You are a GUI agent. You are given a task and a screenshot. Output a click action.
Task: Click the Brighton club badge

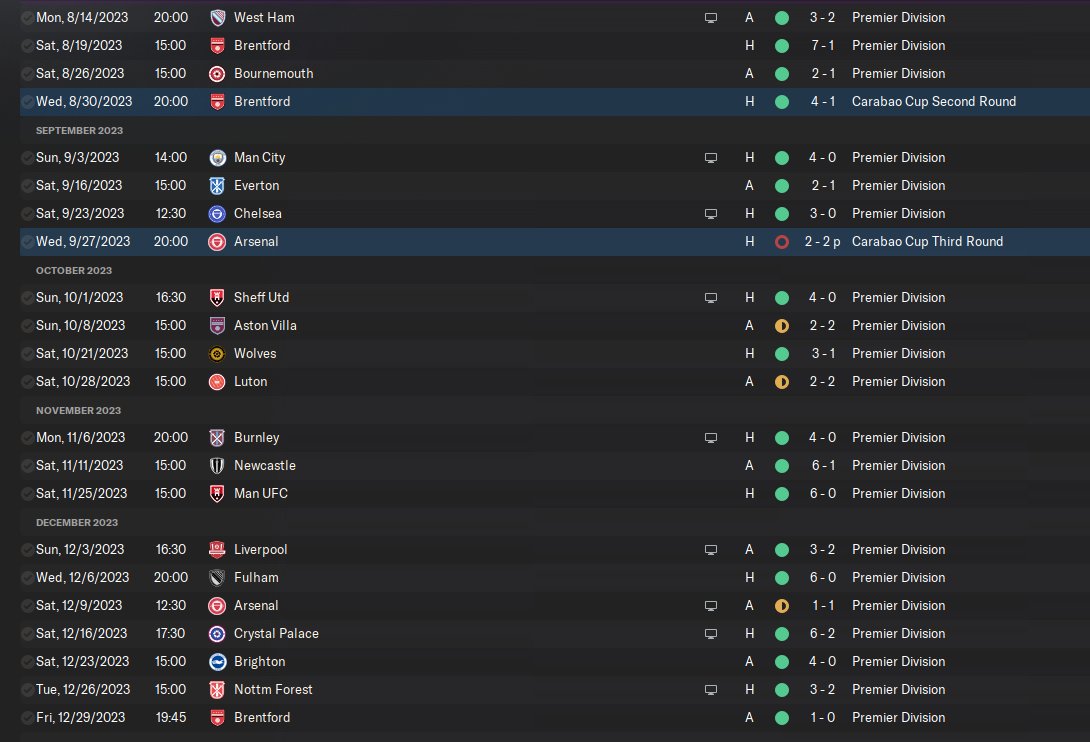pos(217,661)
